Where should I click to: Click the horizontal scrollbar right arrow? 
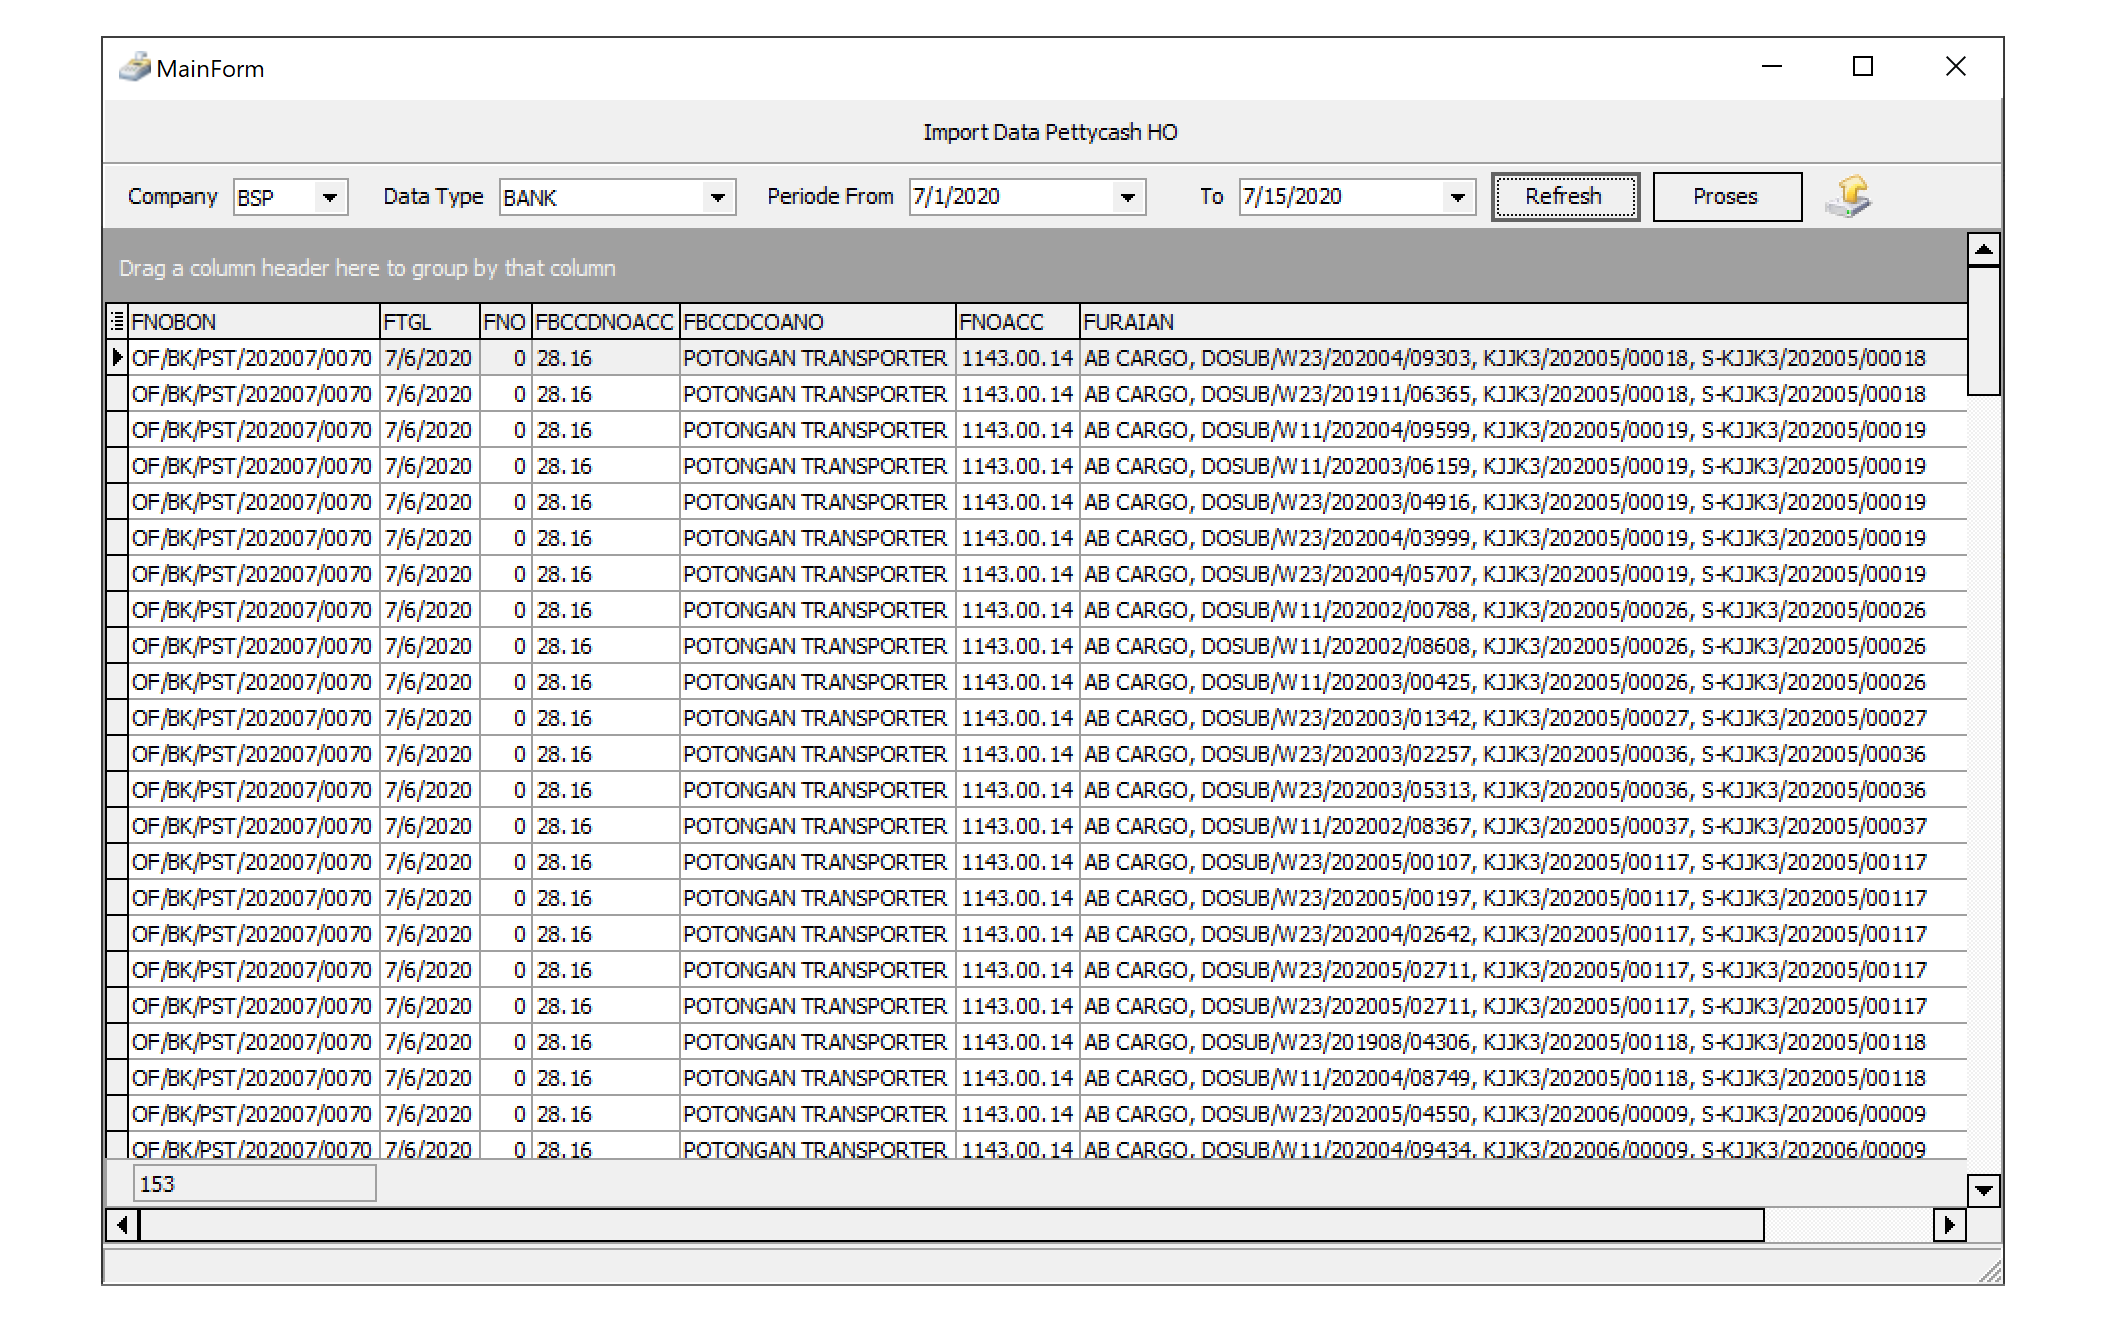[x=1949, y=1225]
